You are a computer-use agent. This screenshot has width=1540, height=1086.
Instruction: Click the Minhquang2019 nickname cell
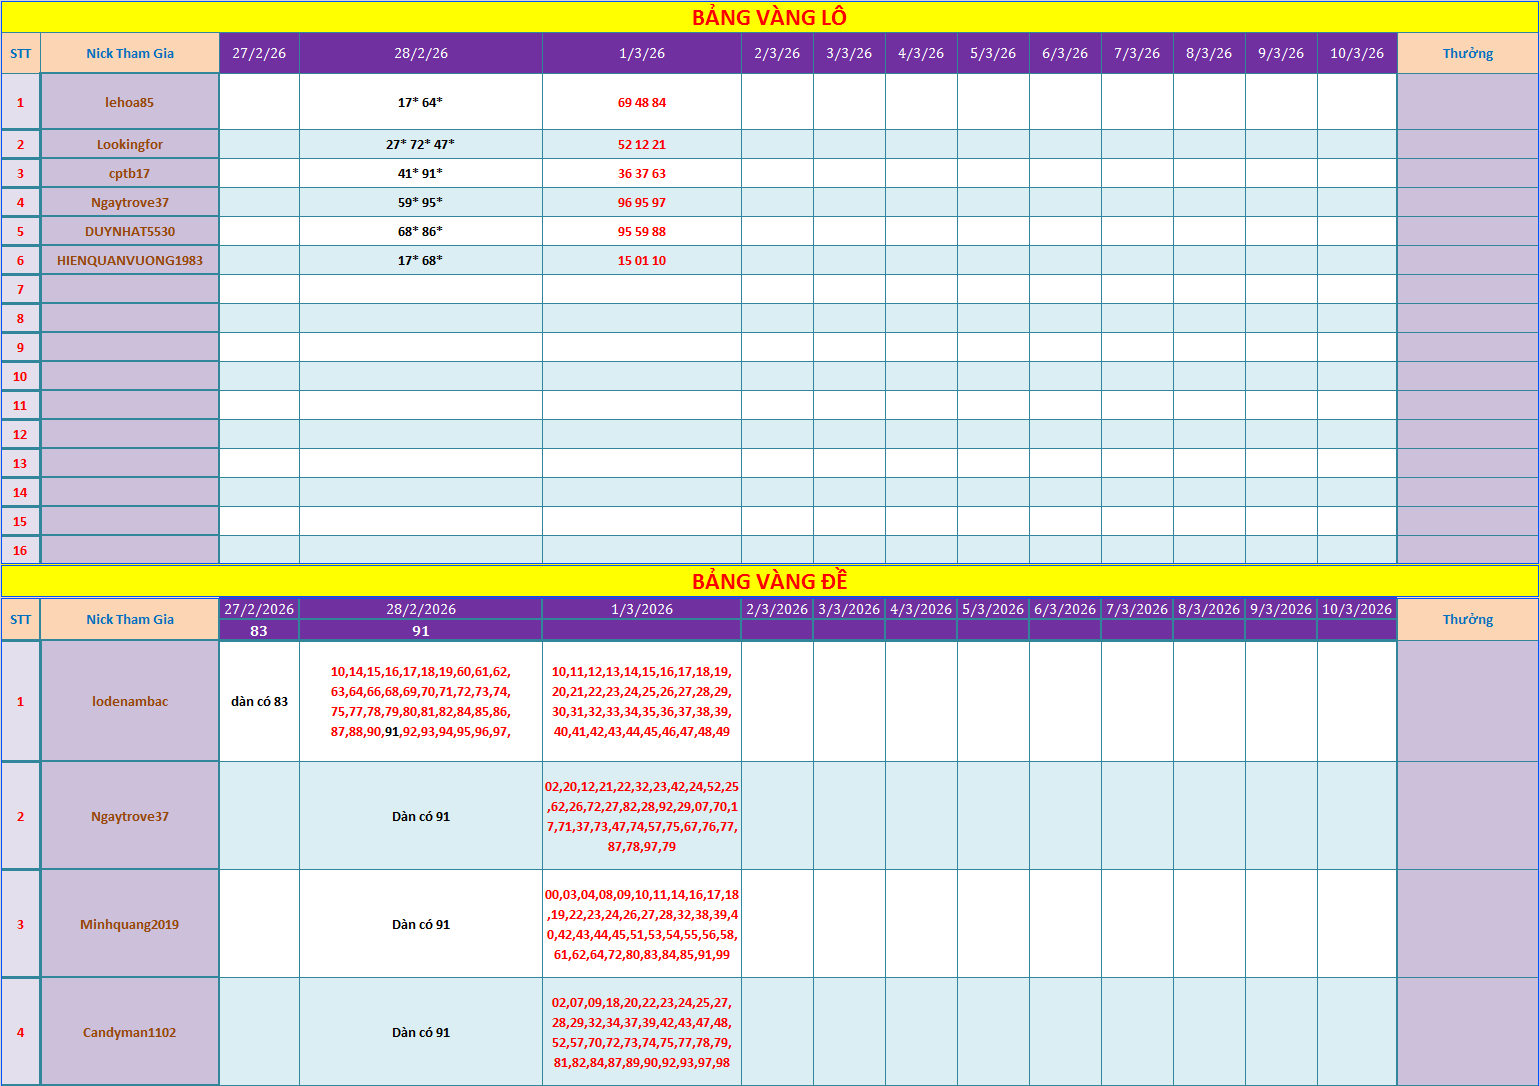pyautogui.click(x=129, y=924)
